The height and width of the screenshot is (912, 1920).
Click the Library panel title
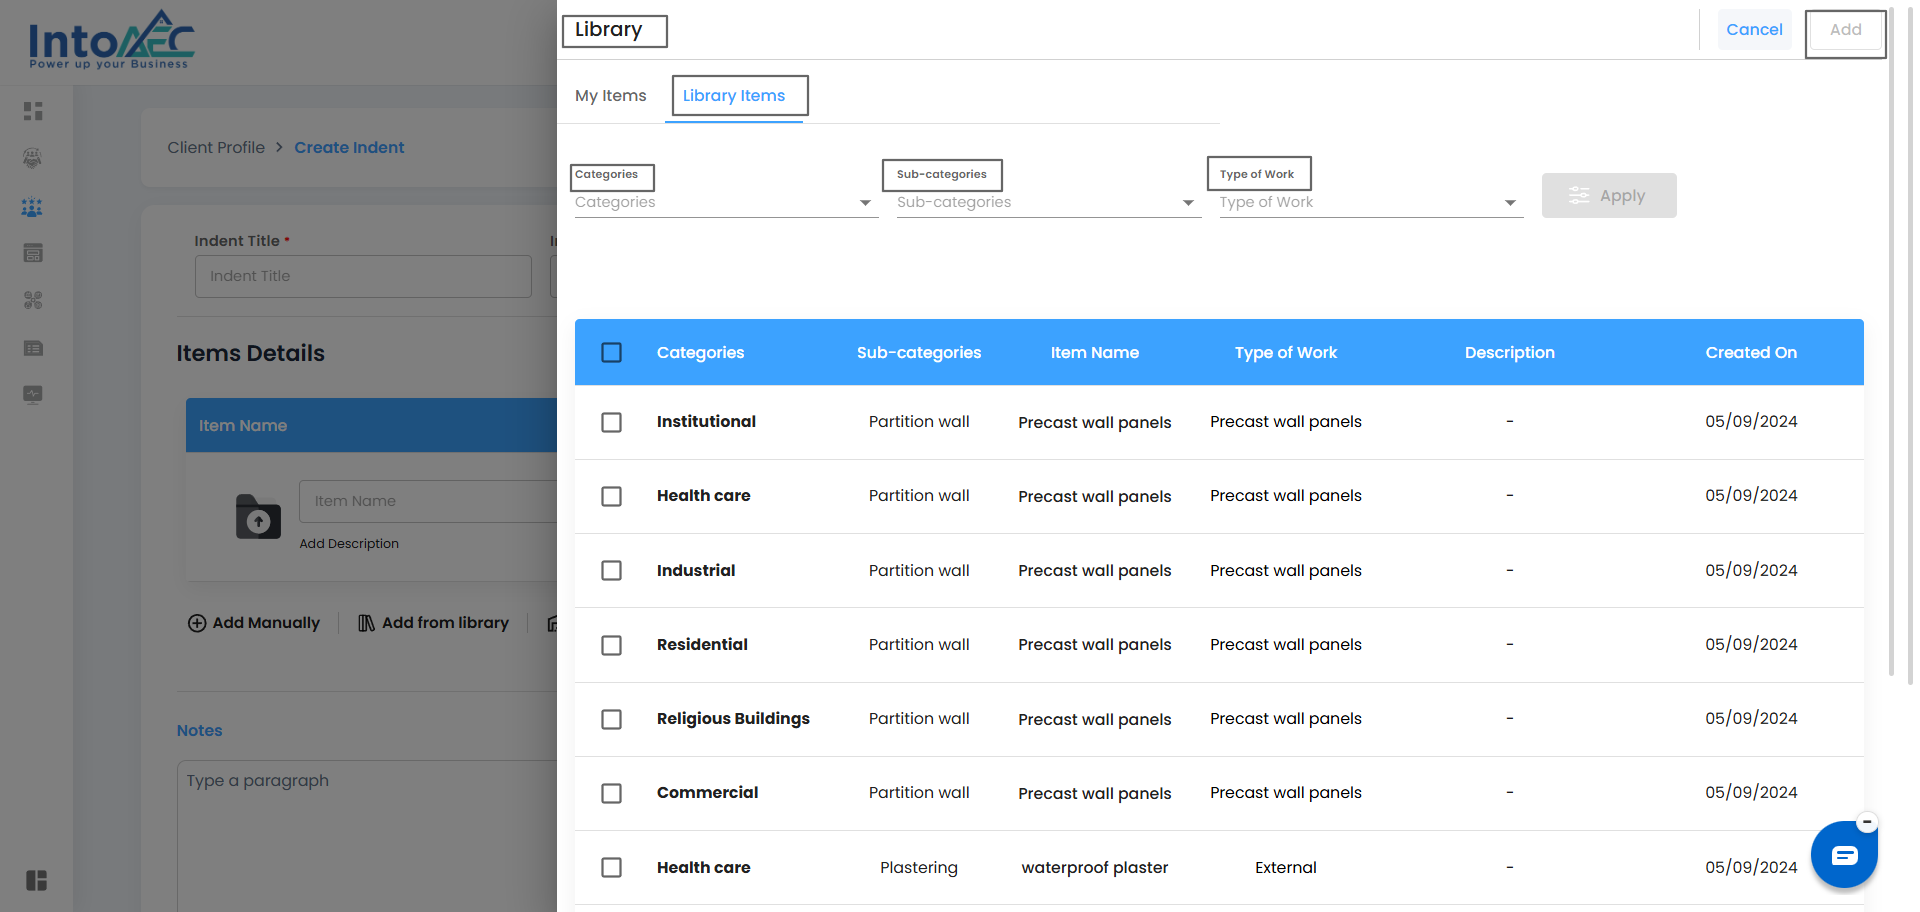point(609,30)
